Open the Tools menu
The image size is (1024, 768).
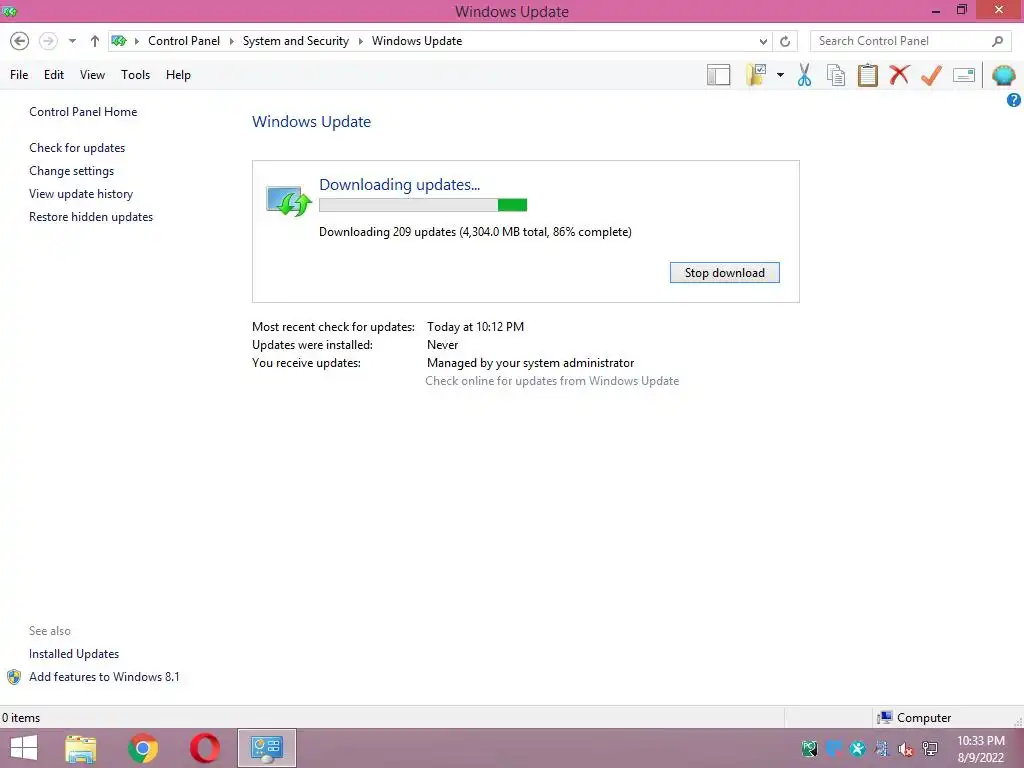click(x=135, y=74)
